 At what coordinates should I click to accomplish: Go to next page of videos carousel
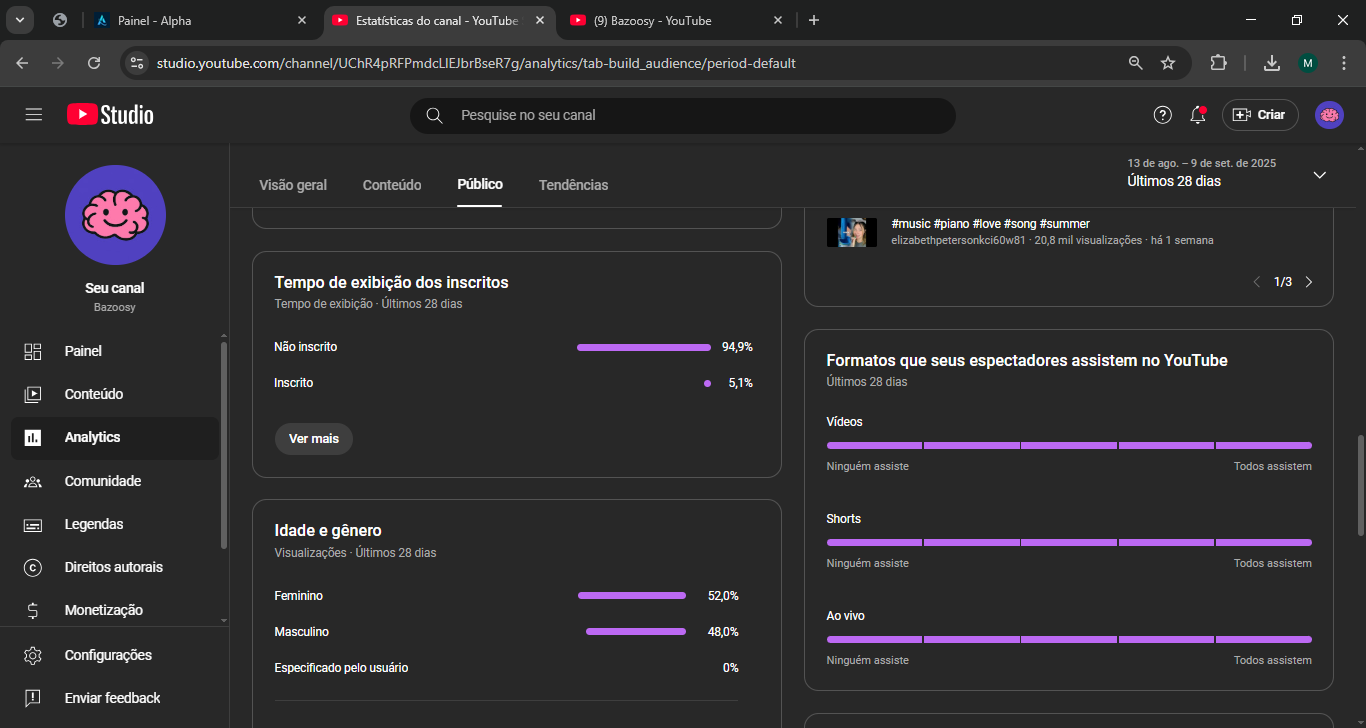point(1309,282)
